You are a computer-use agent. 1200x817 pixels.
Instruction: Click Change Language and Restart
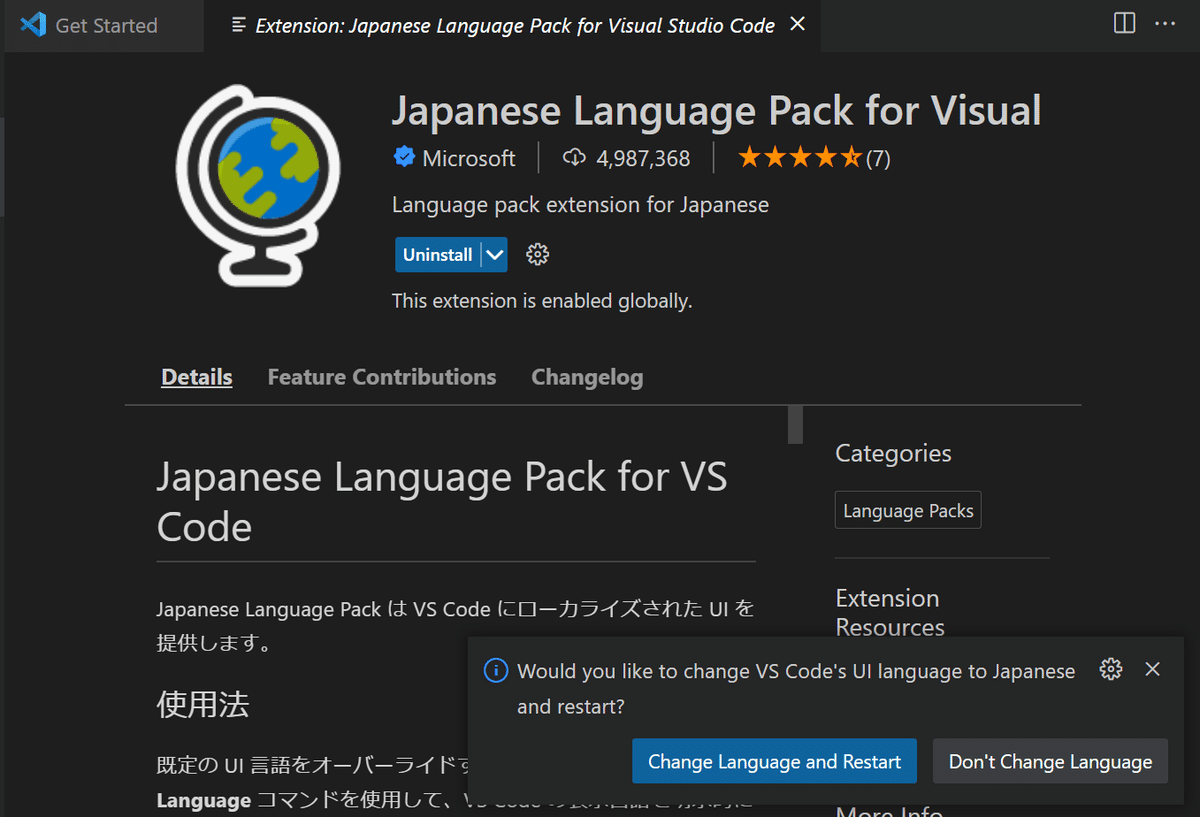774,761
